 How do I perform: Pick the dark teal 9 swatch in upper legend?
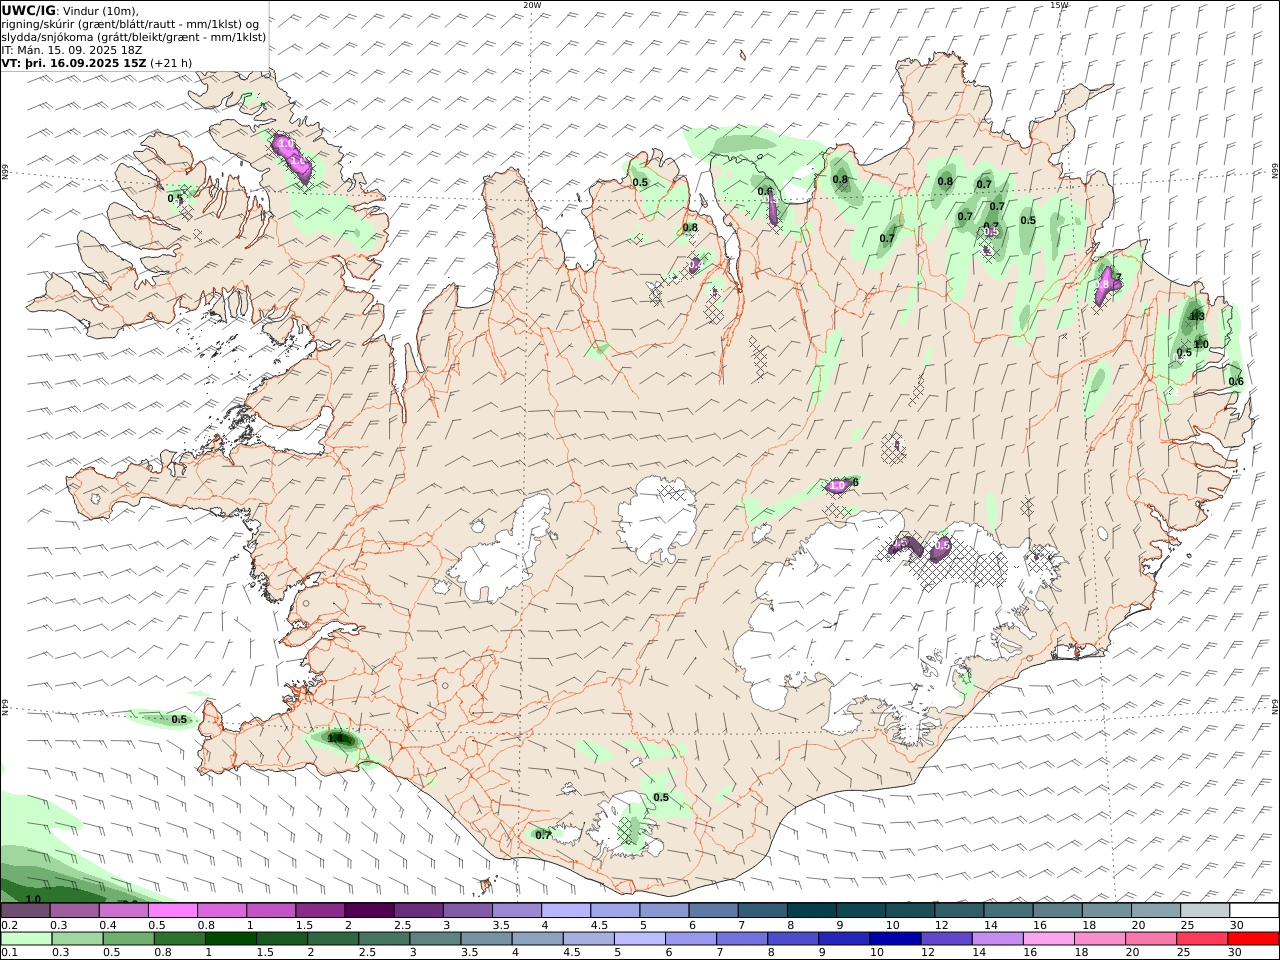[x=859, y=911]
